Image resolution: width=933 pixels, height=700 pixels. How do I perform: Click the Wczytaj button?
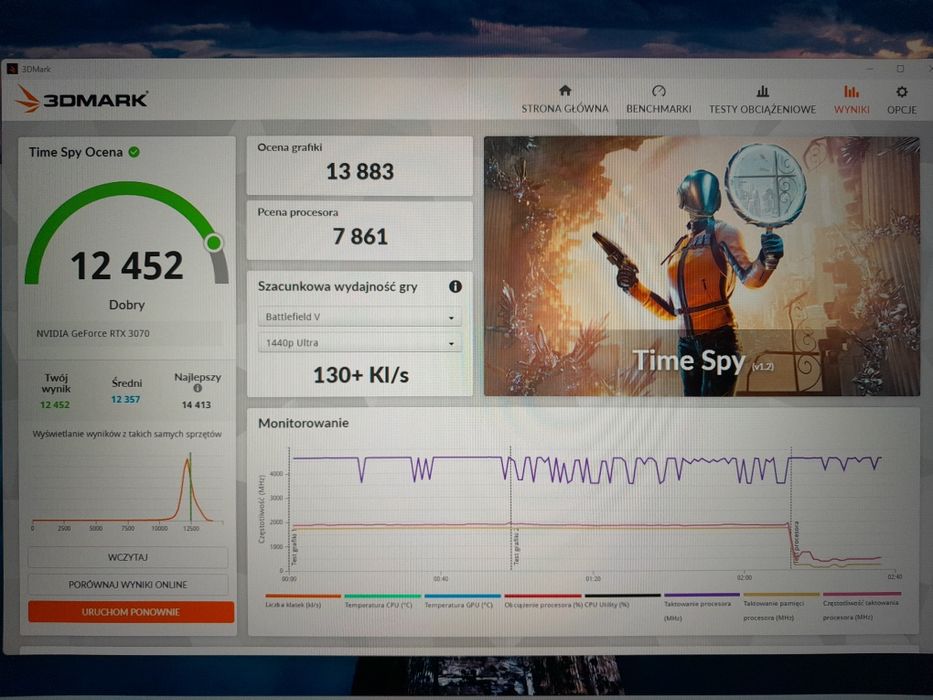tap(128, 557)
